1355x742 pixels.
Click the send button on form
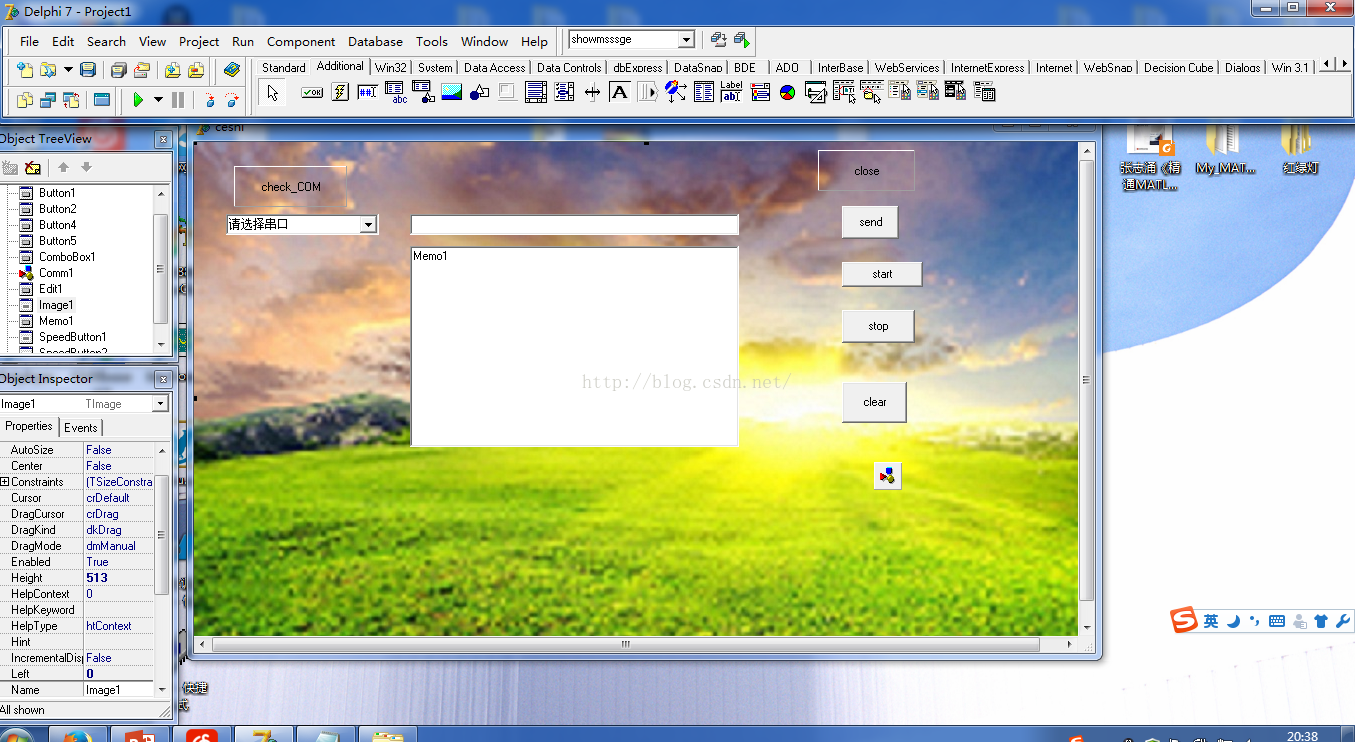point(870,222)
